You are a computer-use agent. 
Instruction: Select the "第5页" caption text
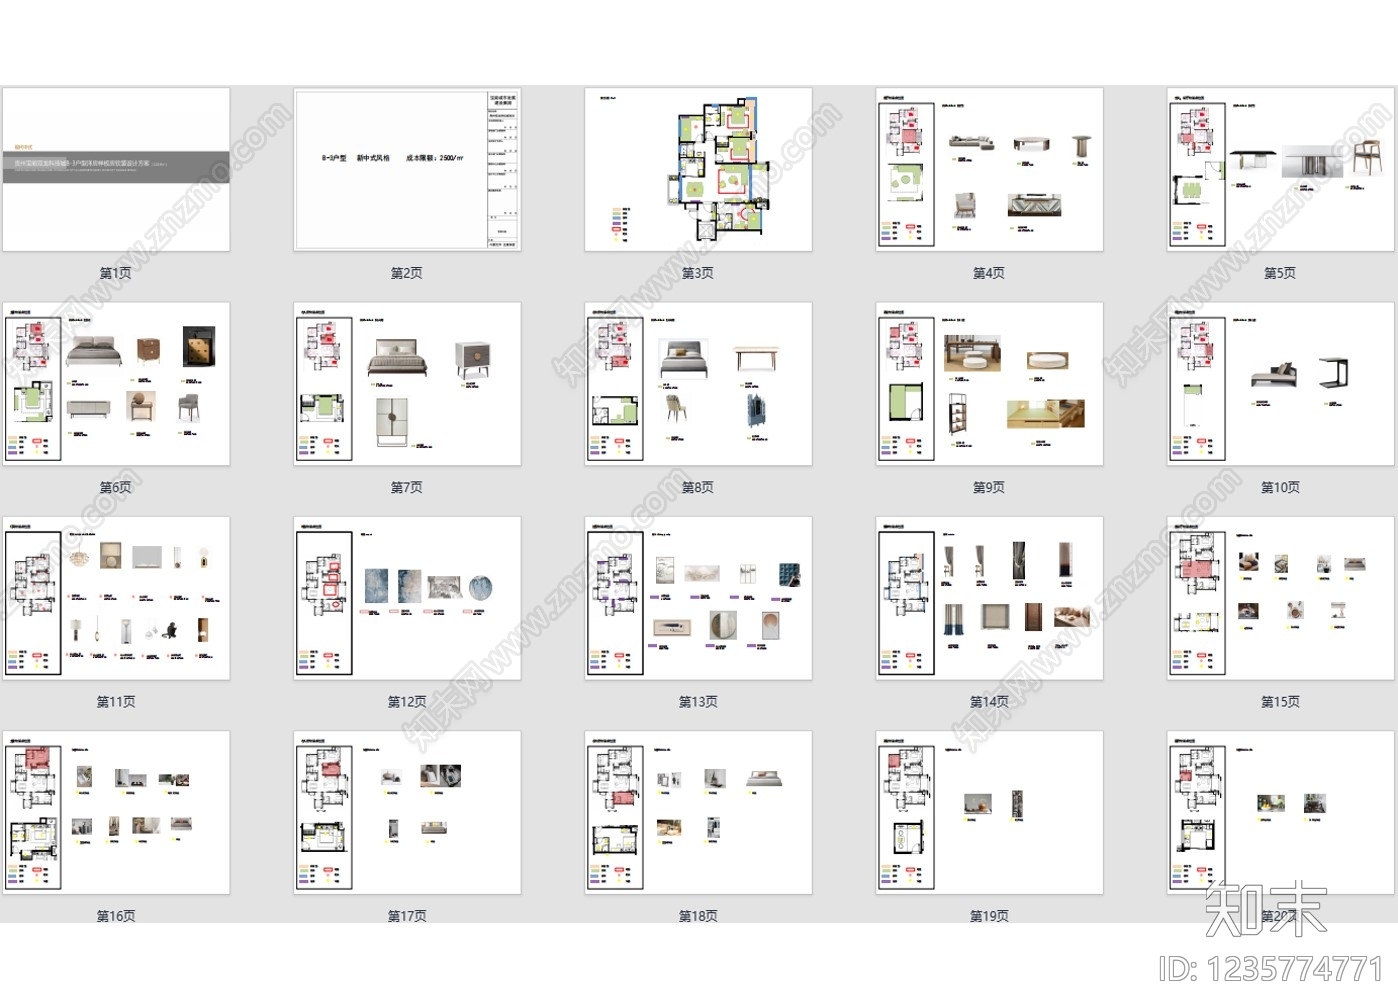tap(1280, 273)
